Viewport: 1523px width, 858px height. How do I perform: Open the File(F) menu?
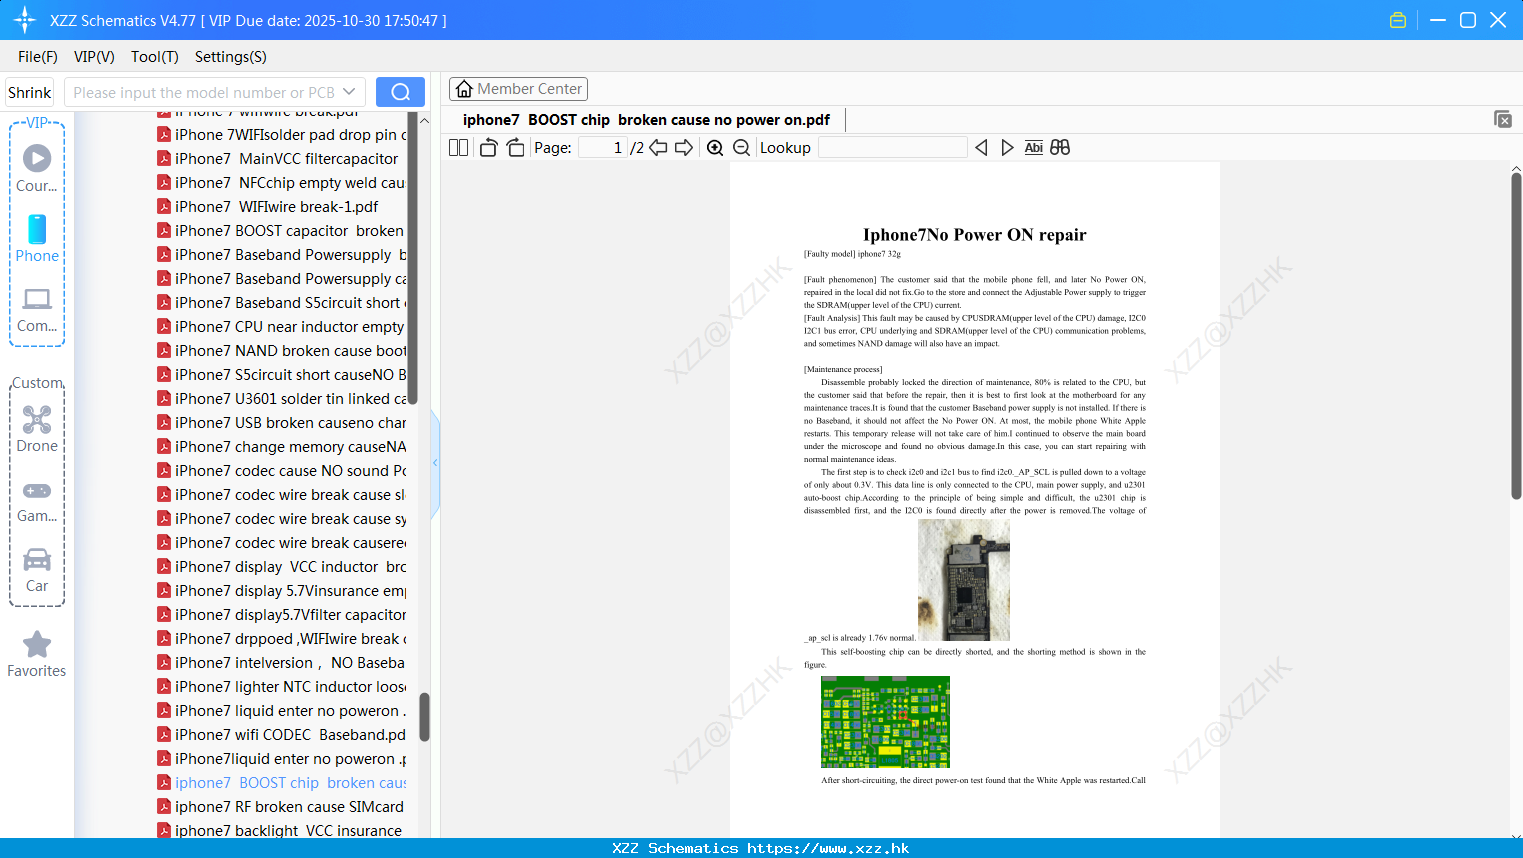[x=38, y=57]
